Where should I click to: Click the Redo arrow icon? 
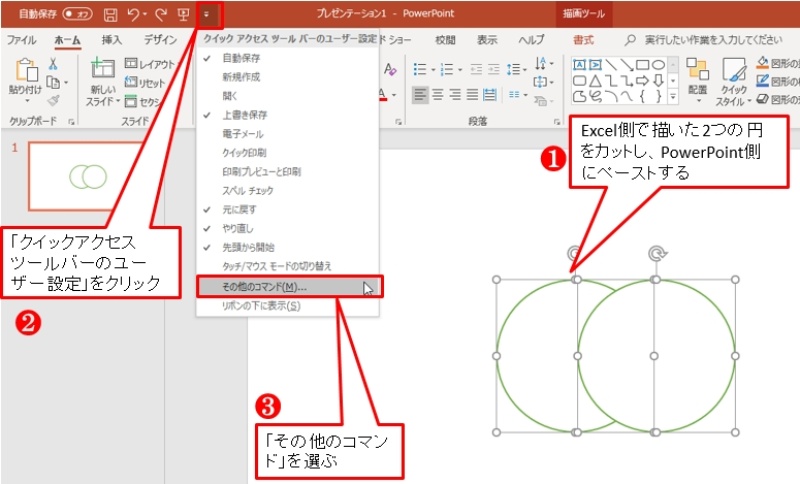point(160,15)
